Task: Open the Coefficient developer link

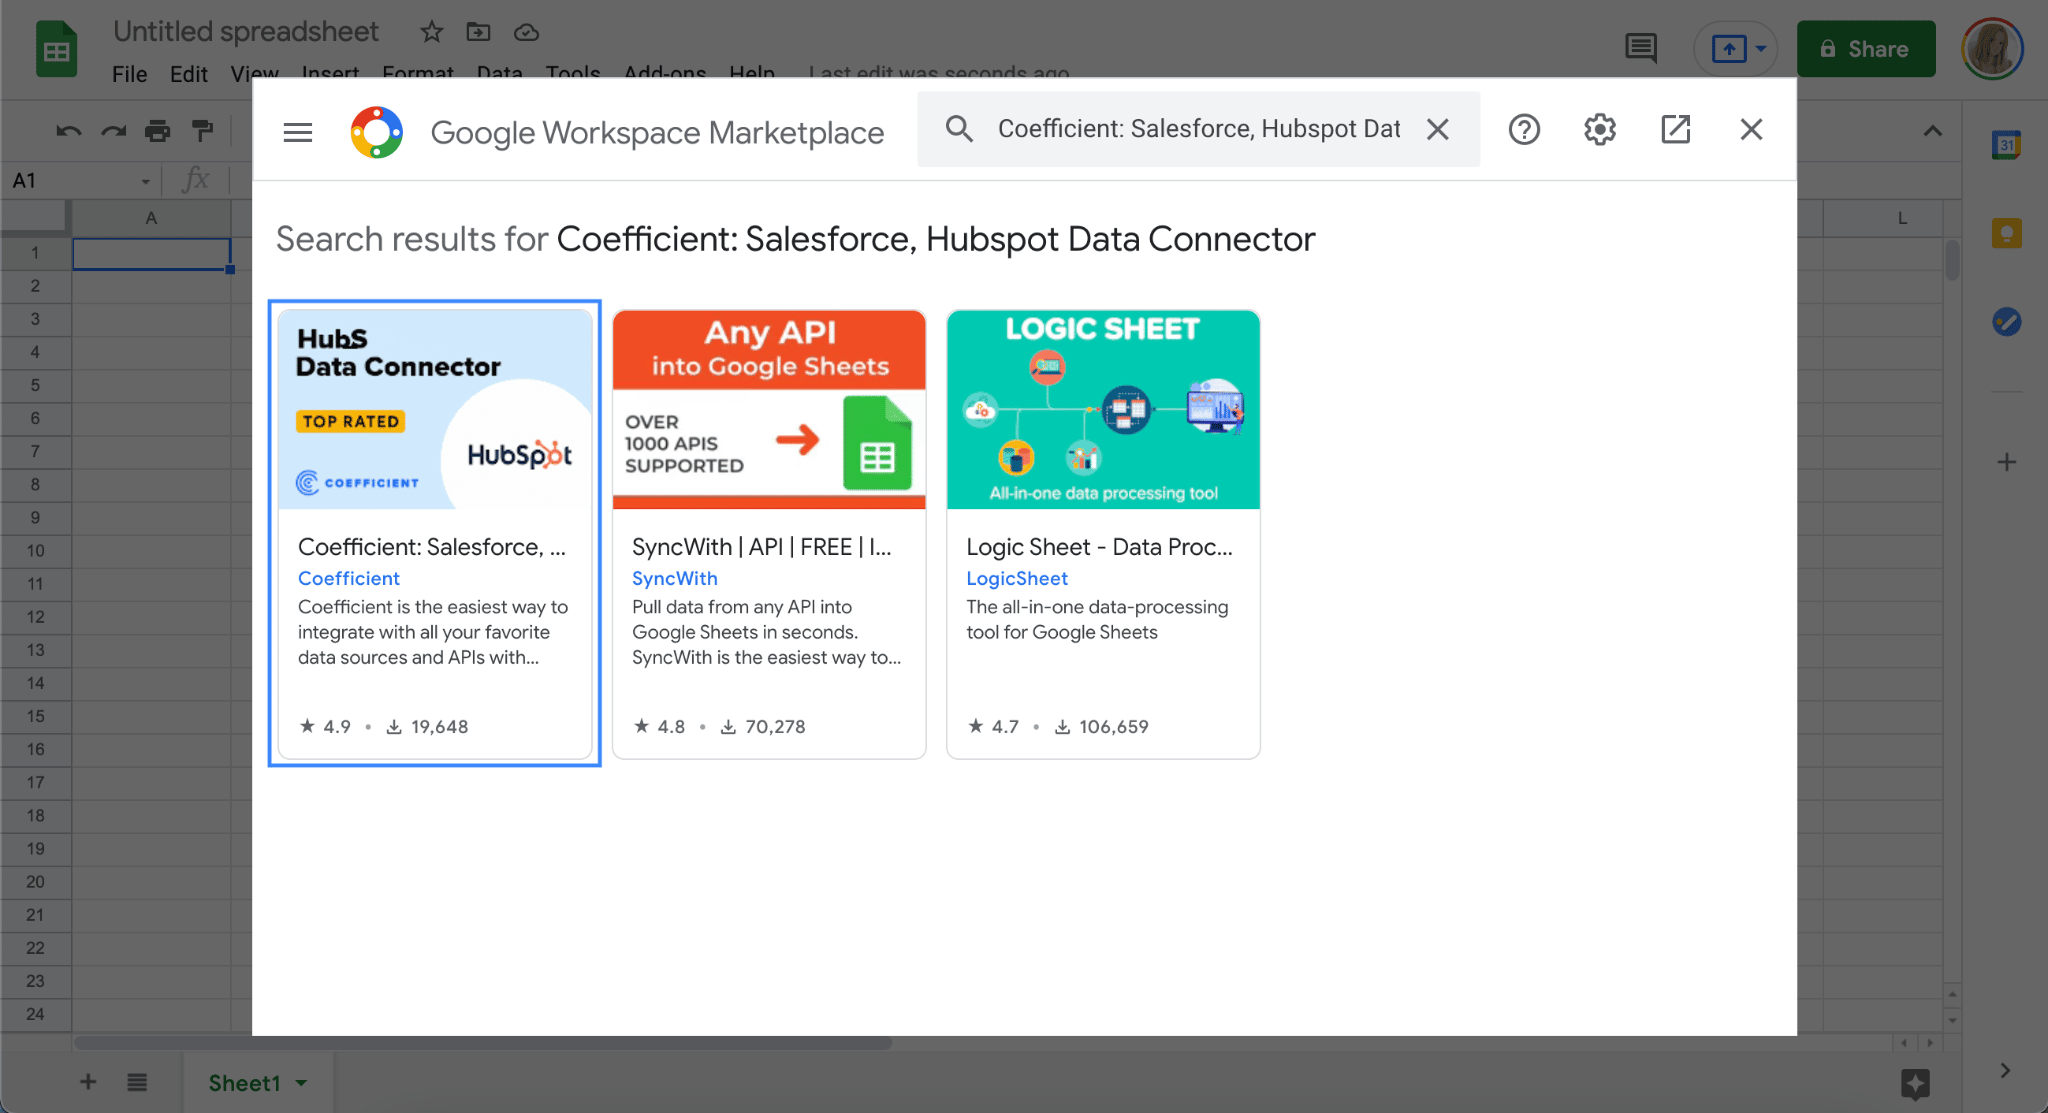Action: point(349,578)
